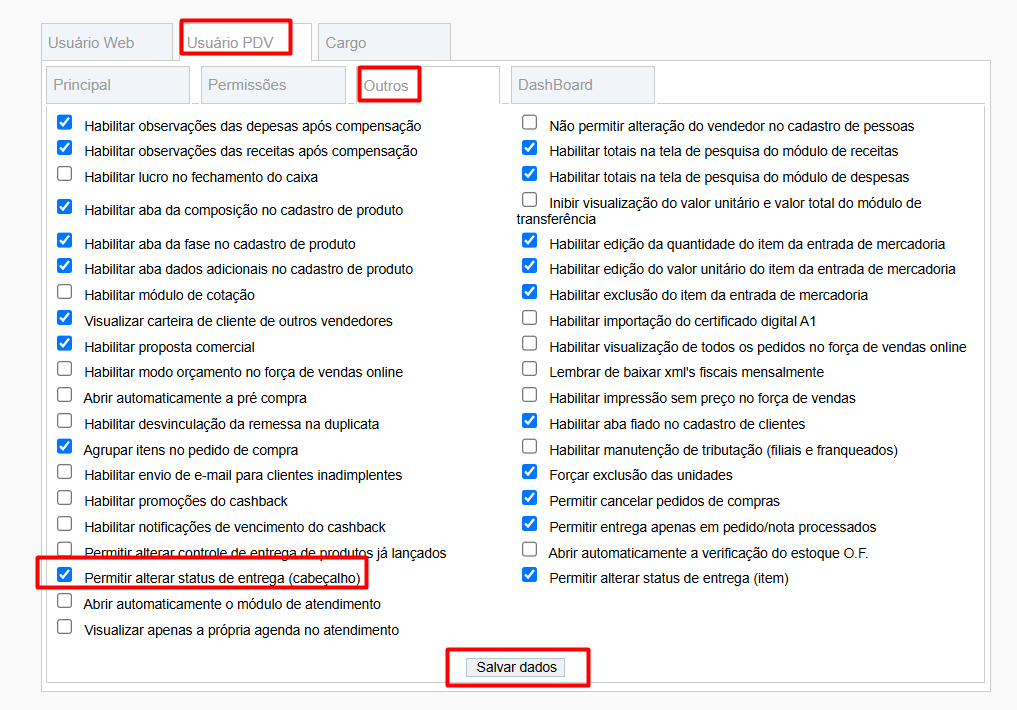Toggle Habilitar aba da composição no cadastro
The image size is (1017, 710).
point(64,206)
